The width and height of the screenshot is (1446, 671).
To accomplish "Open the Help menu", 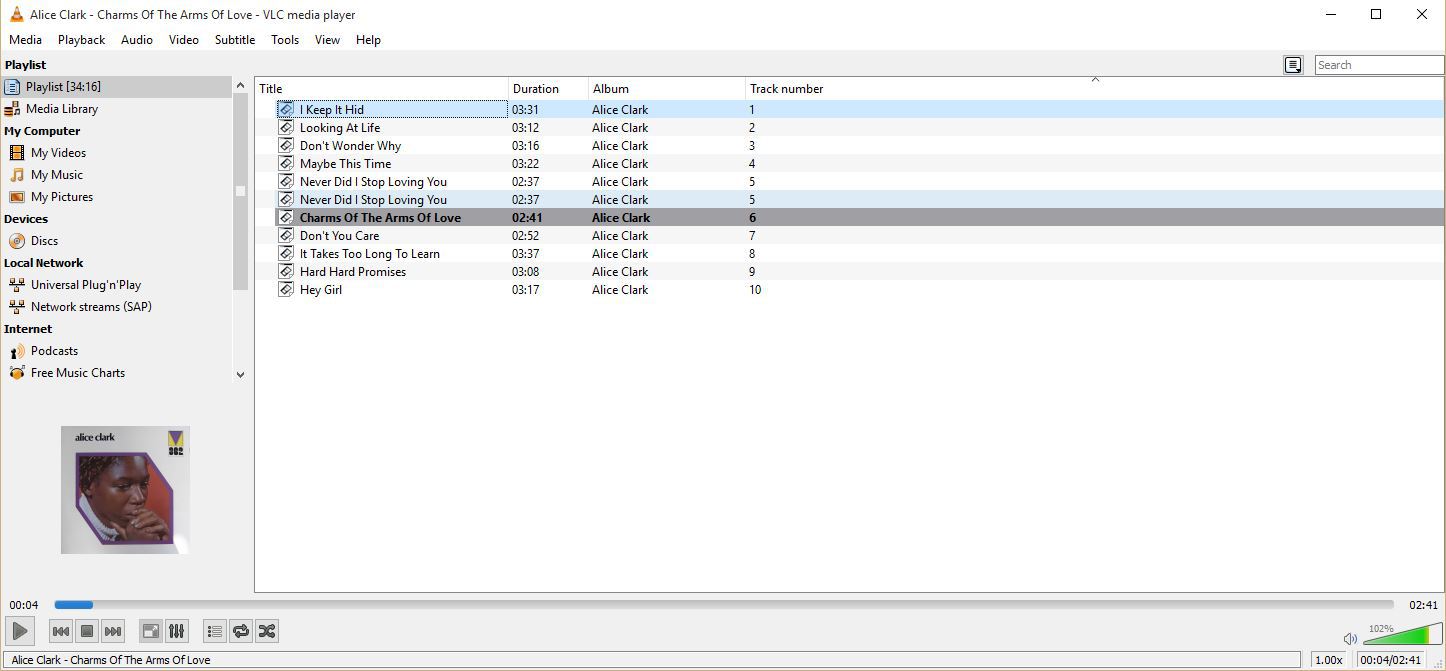I will (368, 40).
